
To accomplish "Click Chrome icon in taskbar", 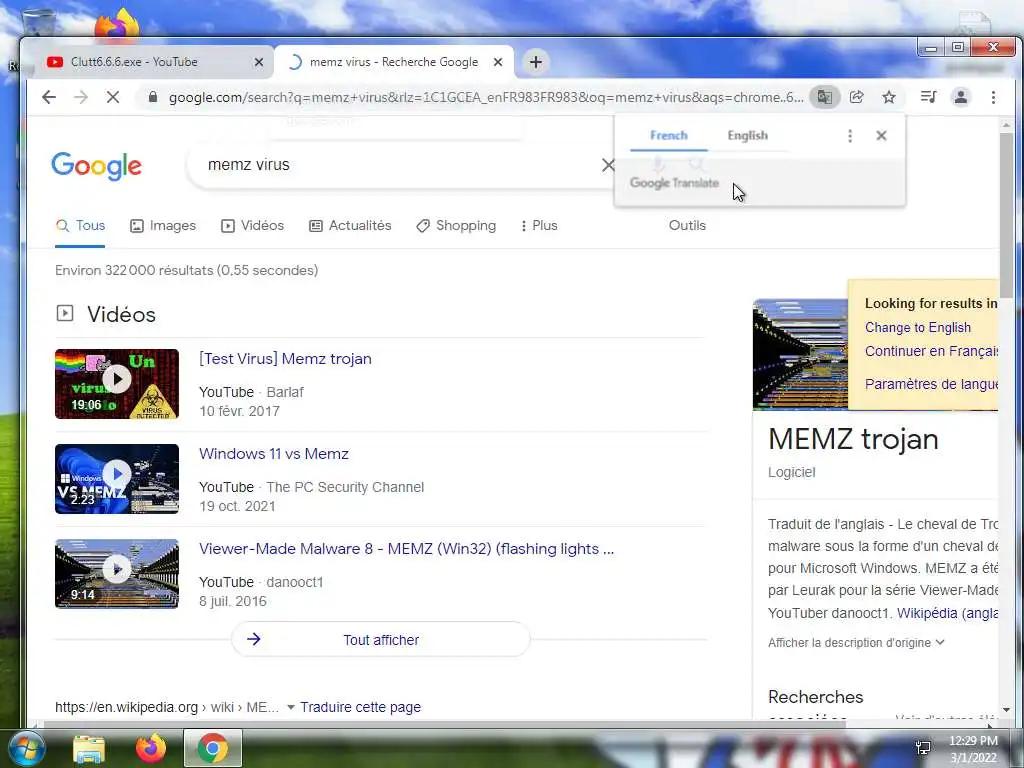I will [213, 748].
